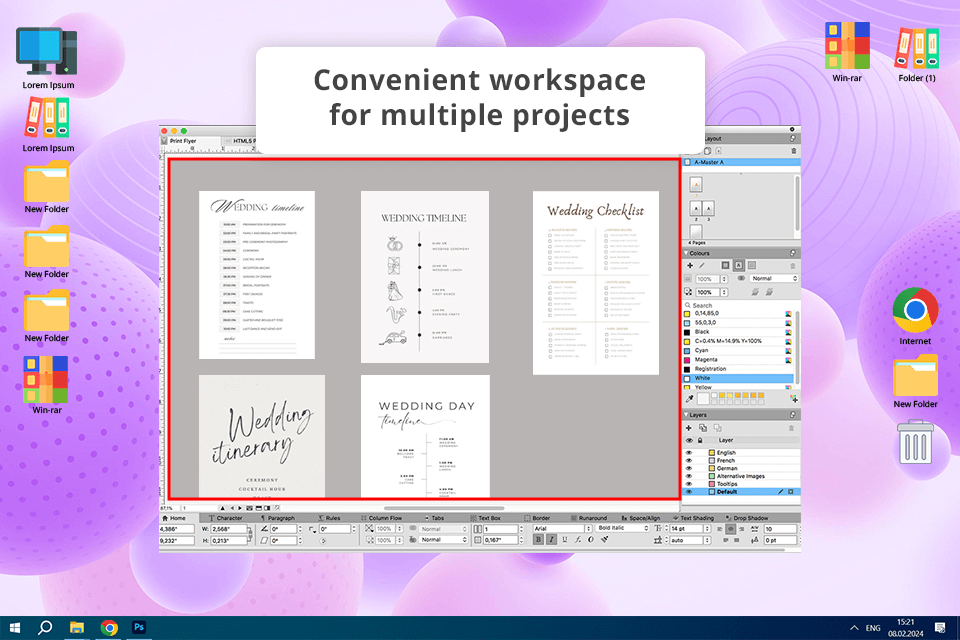Select the Magenta colour in list
Viewport: 960px width, 640px height.
pos(738,360)
